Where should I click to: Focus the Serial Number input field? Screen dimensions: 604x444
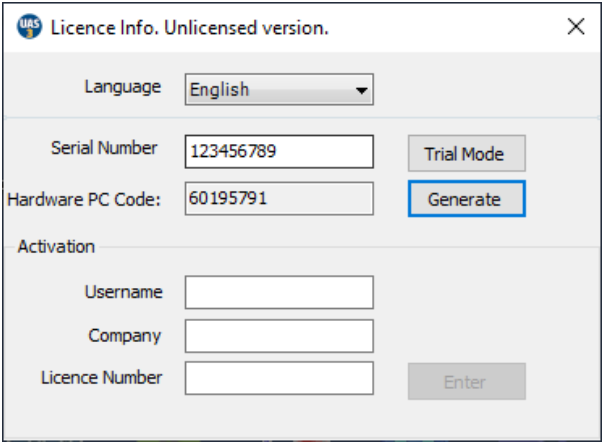click(279, 152)
